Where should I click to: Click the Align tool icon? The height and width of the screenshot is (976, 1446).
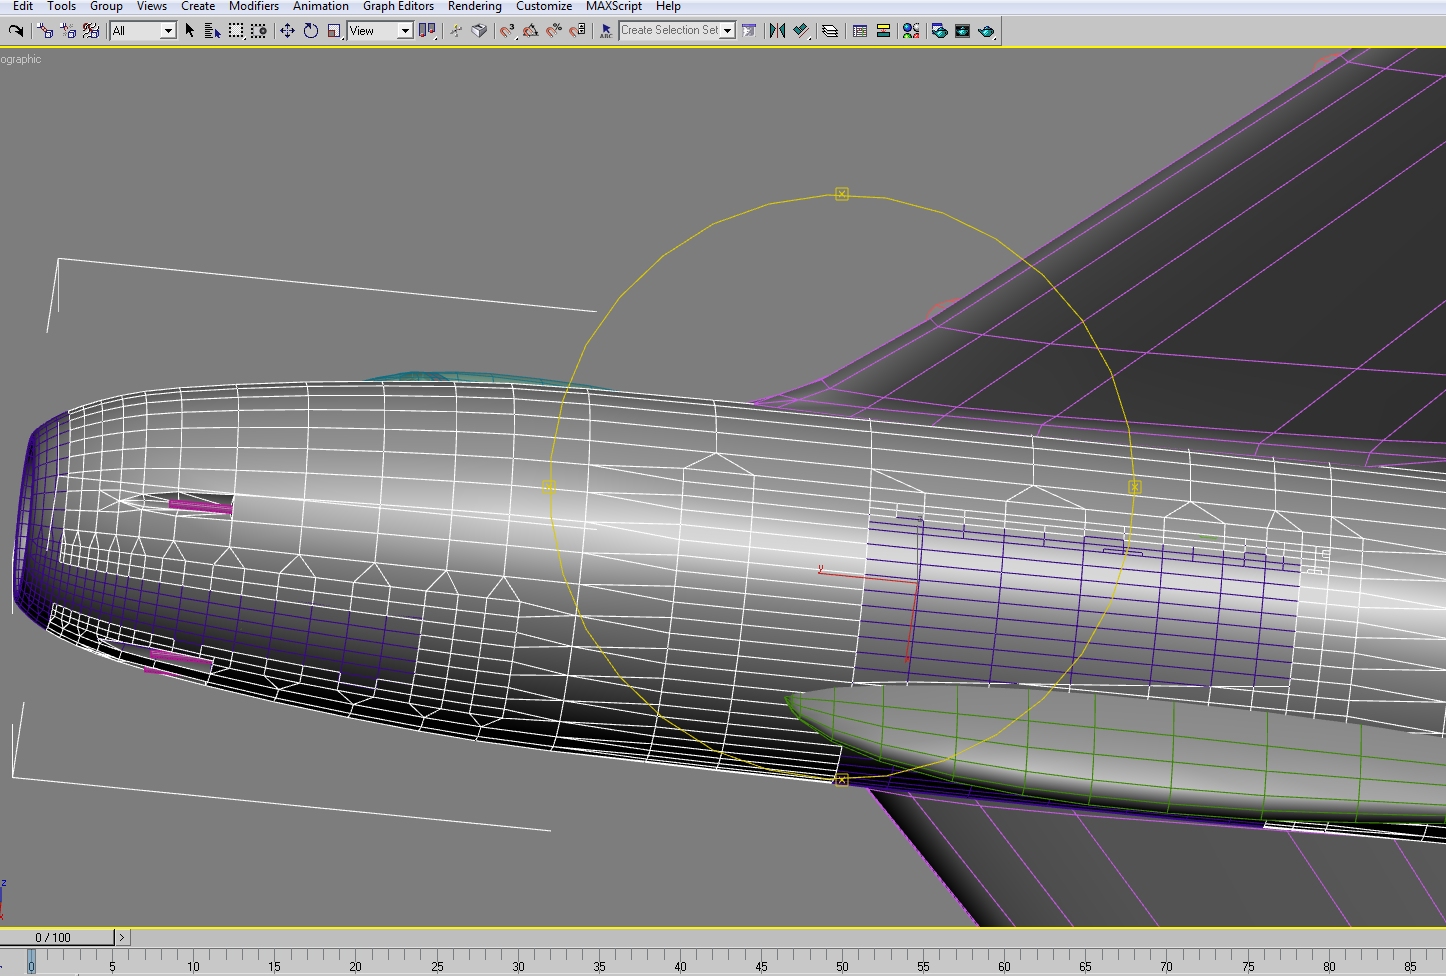point(800,31)
